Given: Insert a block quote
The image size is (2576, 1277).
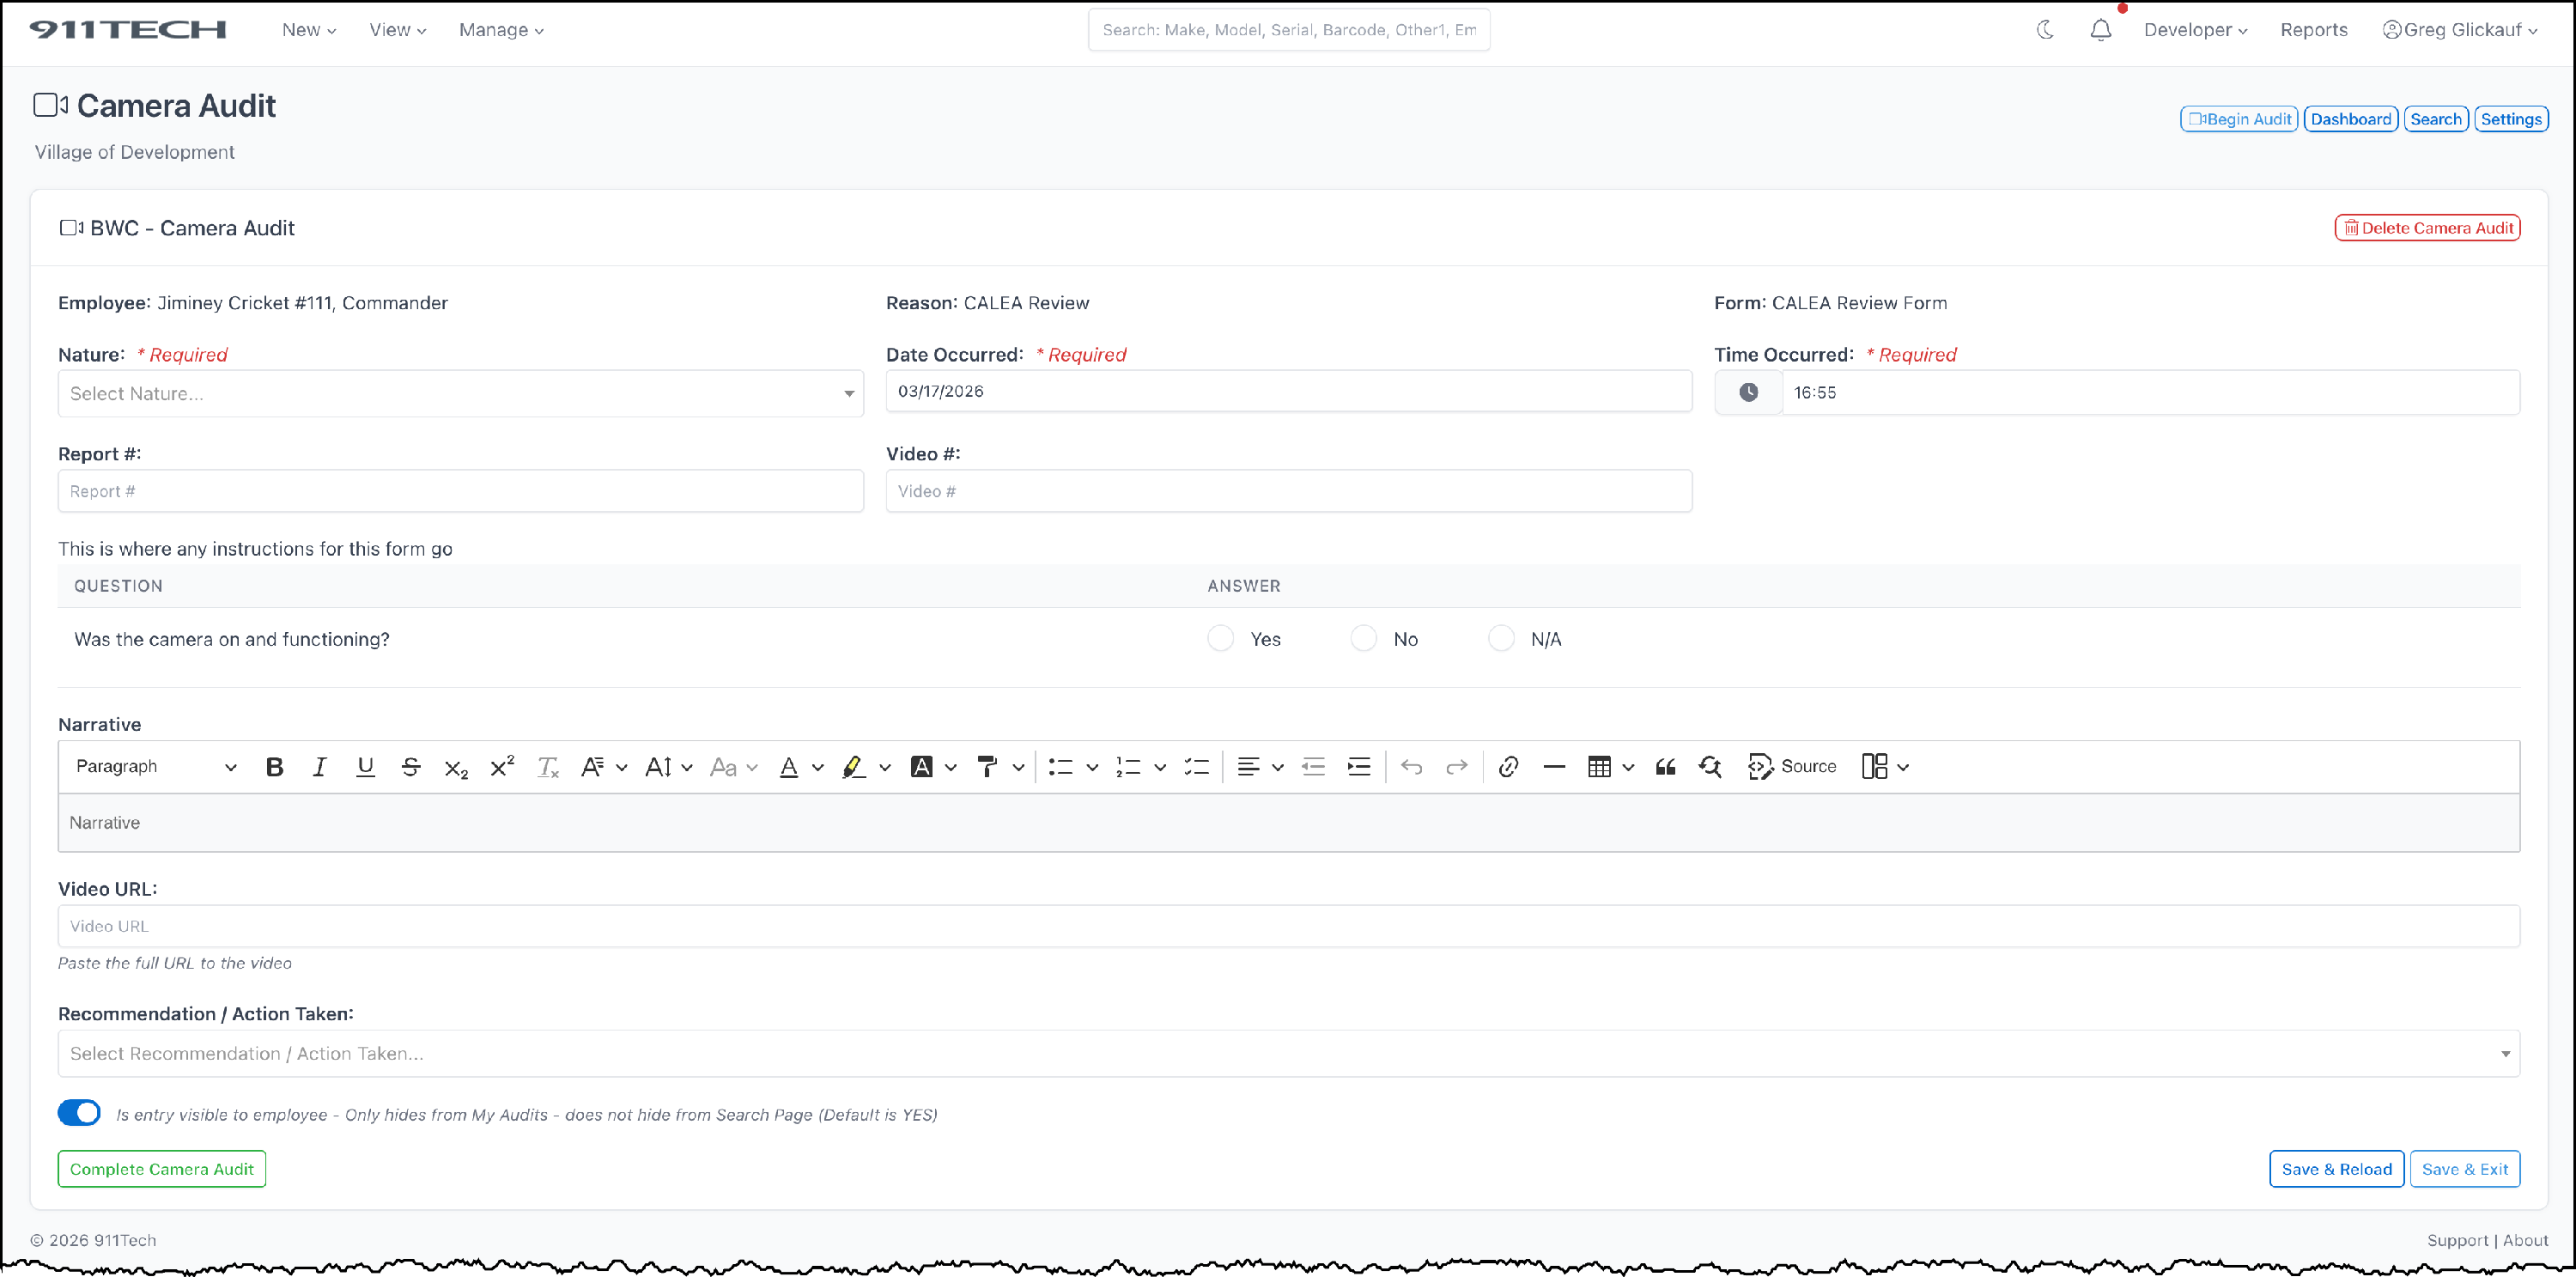Looking at the screenshot, I should (1665, 767).
